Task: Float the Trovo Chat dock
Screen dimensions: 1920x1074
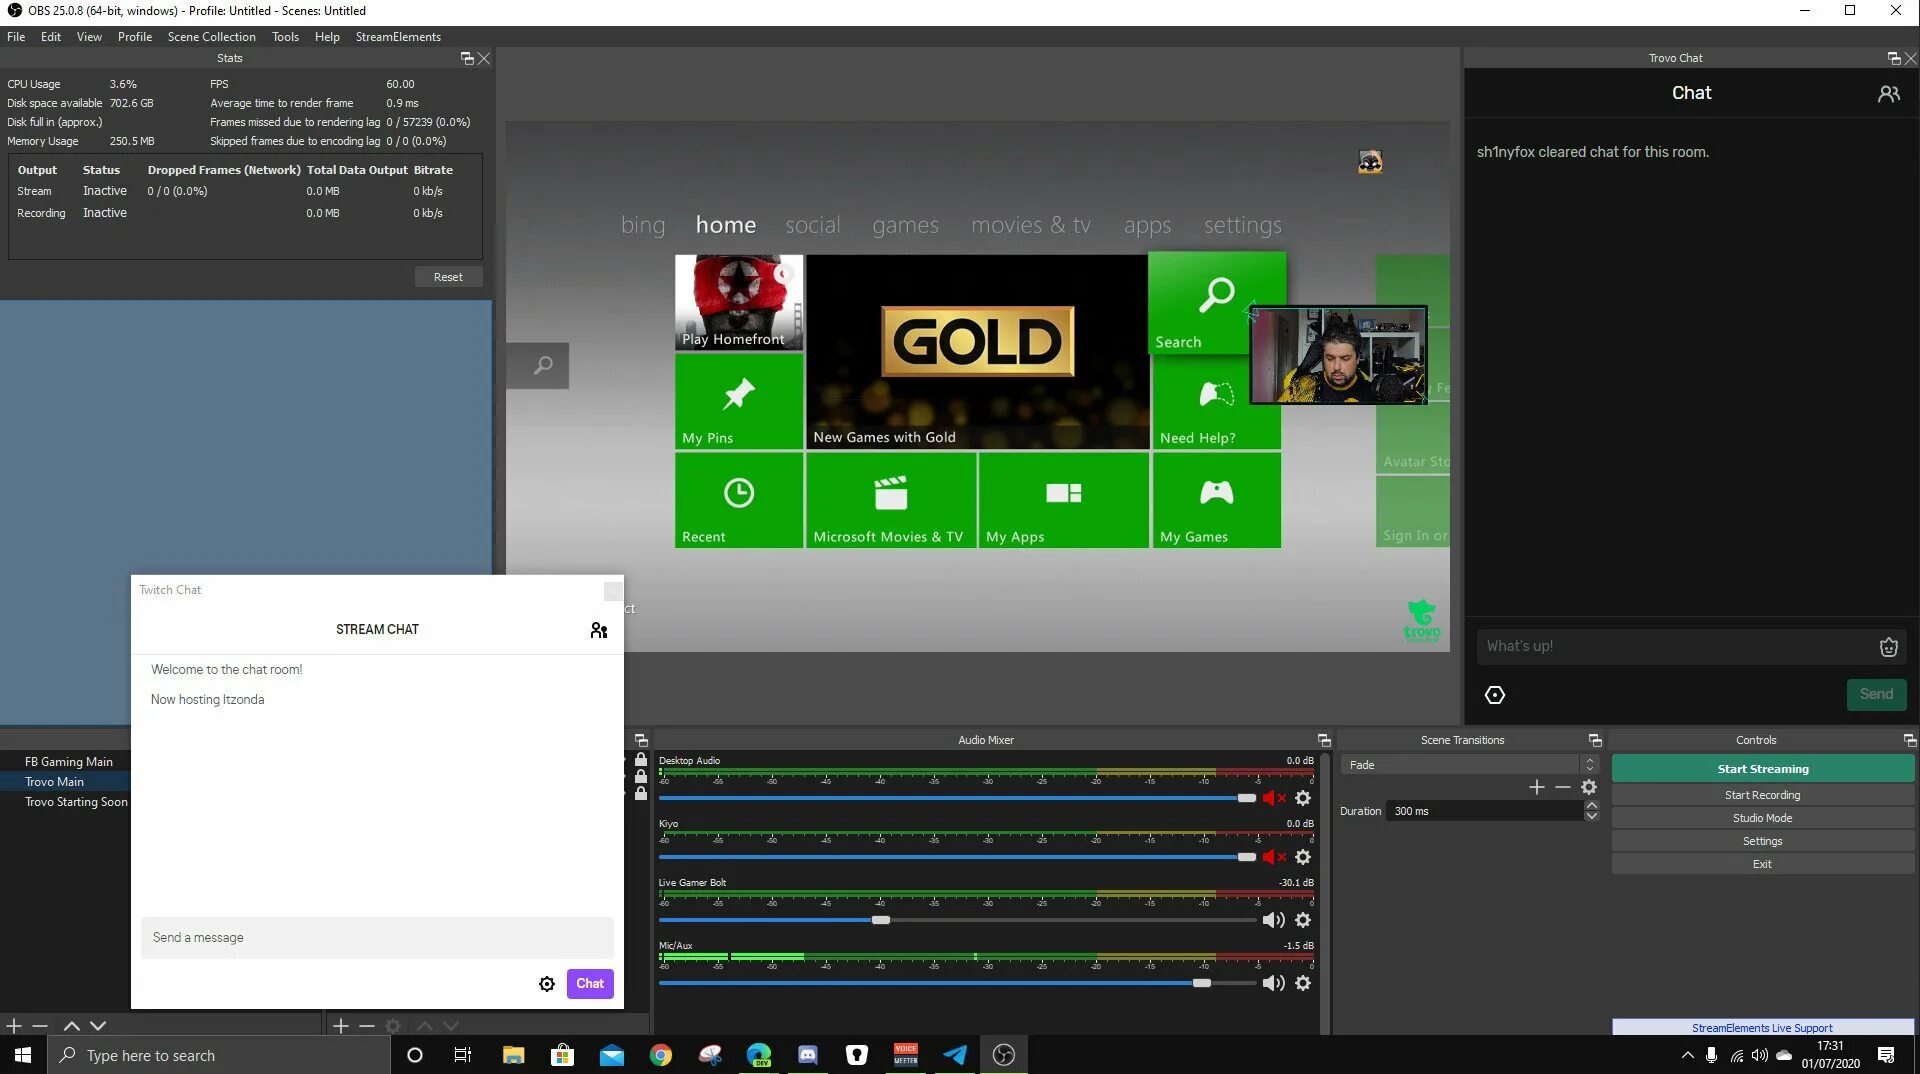Action: coord(1894,58)
